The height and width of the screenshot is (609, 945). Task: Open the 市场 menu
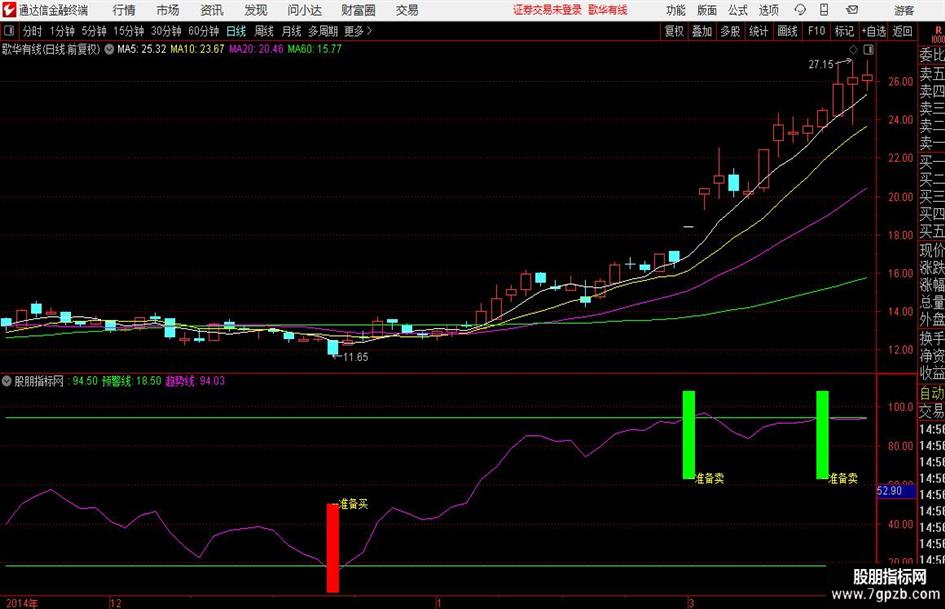tap(168, 10)
